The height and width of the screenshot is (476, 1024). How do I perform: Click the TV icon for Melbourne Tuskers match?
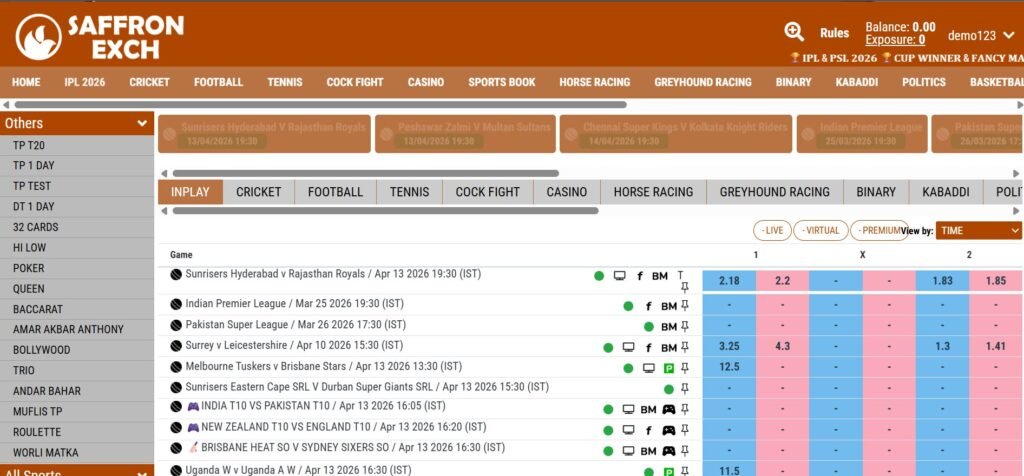tap(648, 368)
